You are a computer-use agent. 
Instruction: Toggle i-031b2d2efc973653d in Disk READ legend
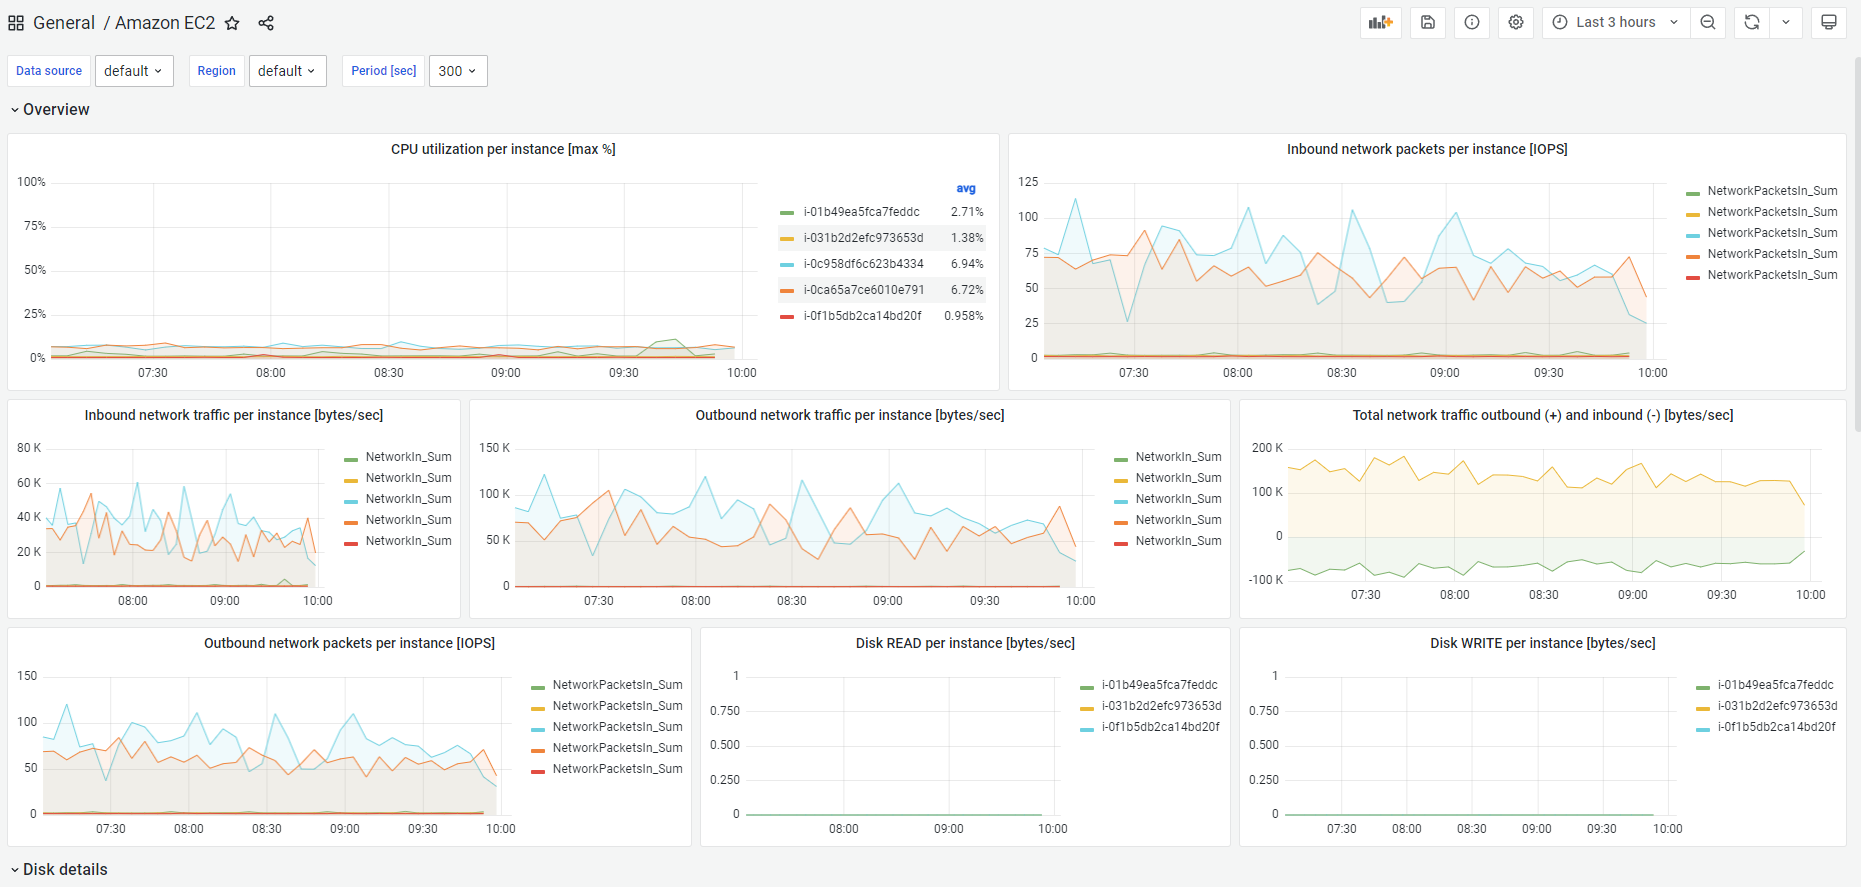coord(1162,706)
